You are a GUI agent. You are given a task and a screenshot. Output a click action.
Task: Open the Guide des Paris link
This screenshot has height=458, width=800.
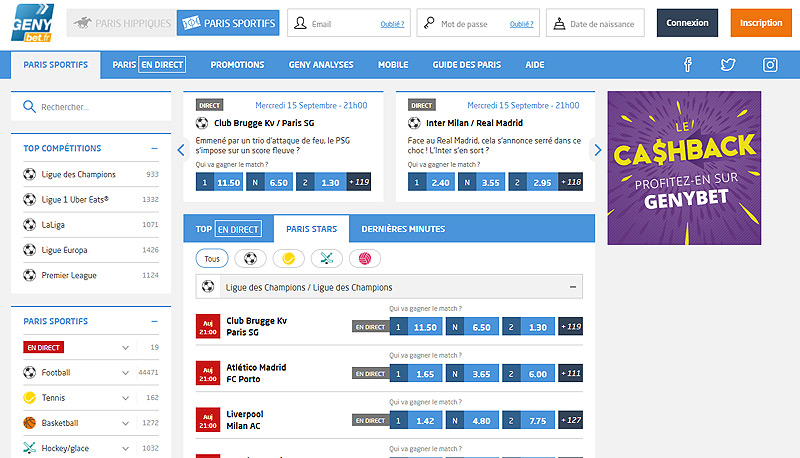467,65
